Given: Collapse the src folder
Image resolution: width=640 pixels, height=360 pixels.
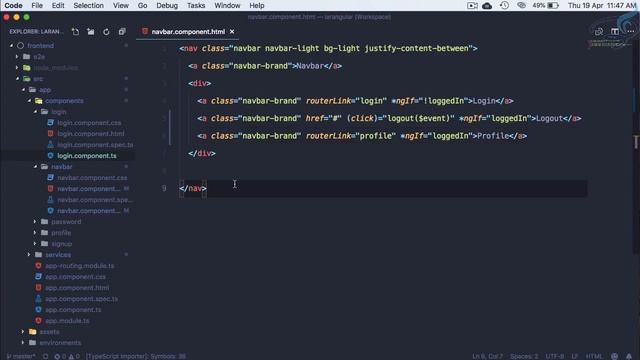Looking at the screenshot, I should 17,79.
